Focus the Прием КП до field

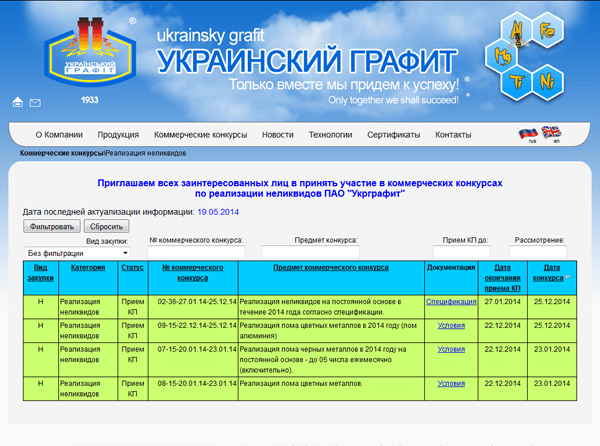tap(461, 252)
